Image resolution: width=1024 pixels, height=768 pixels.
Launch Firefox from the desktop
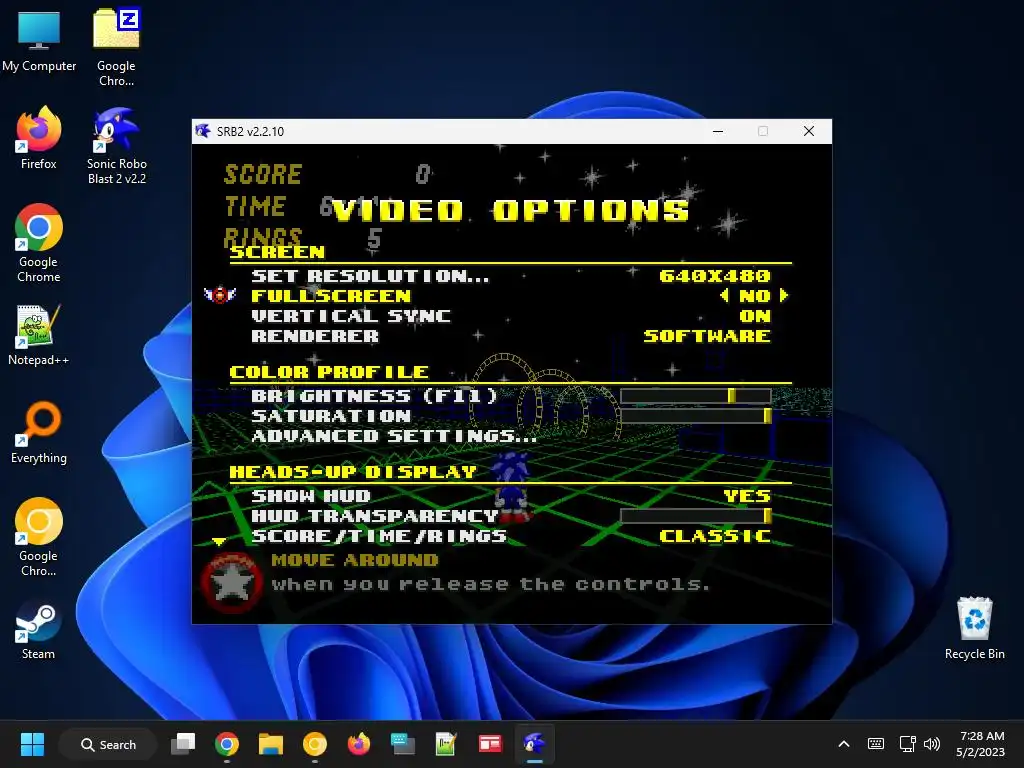39,138
